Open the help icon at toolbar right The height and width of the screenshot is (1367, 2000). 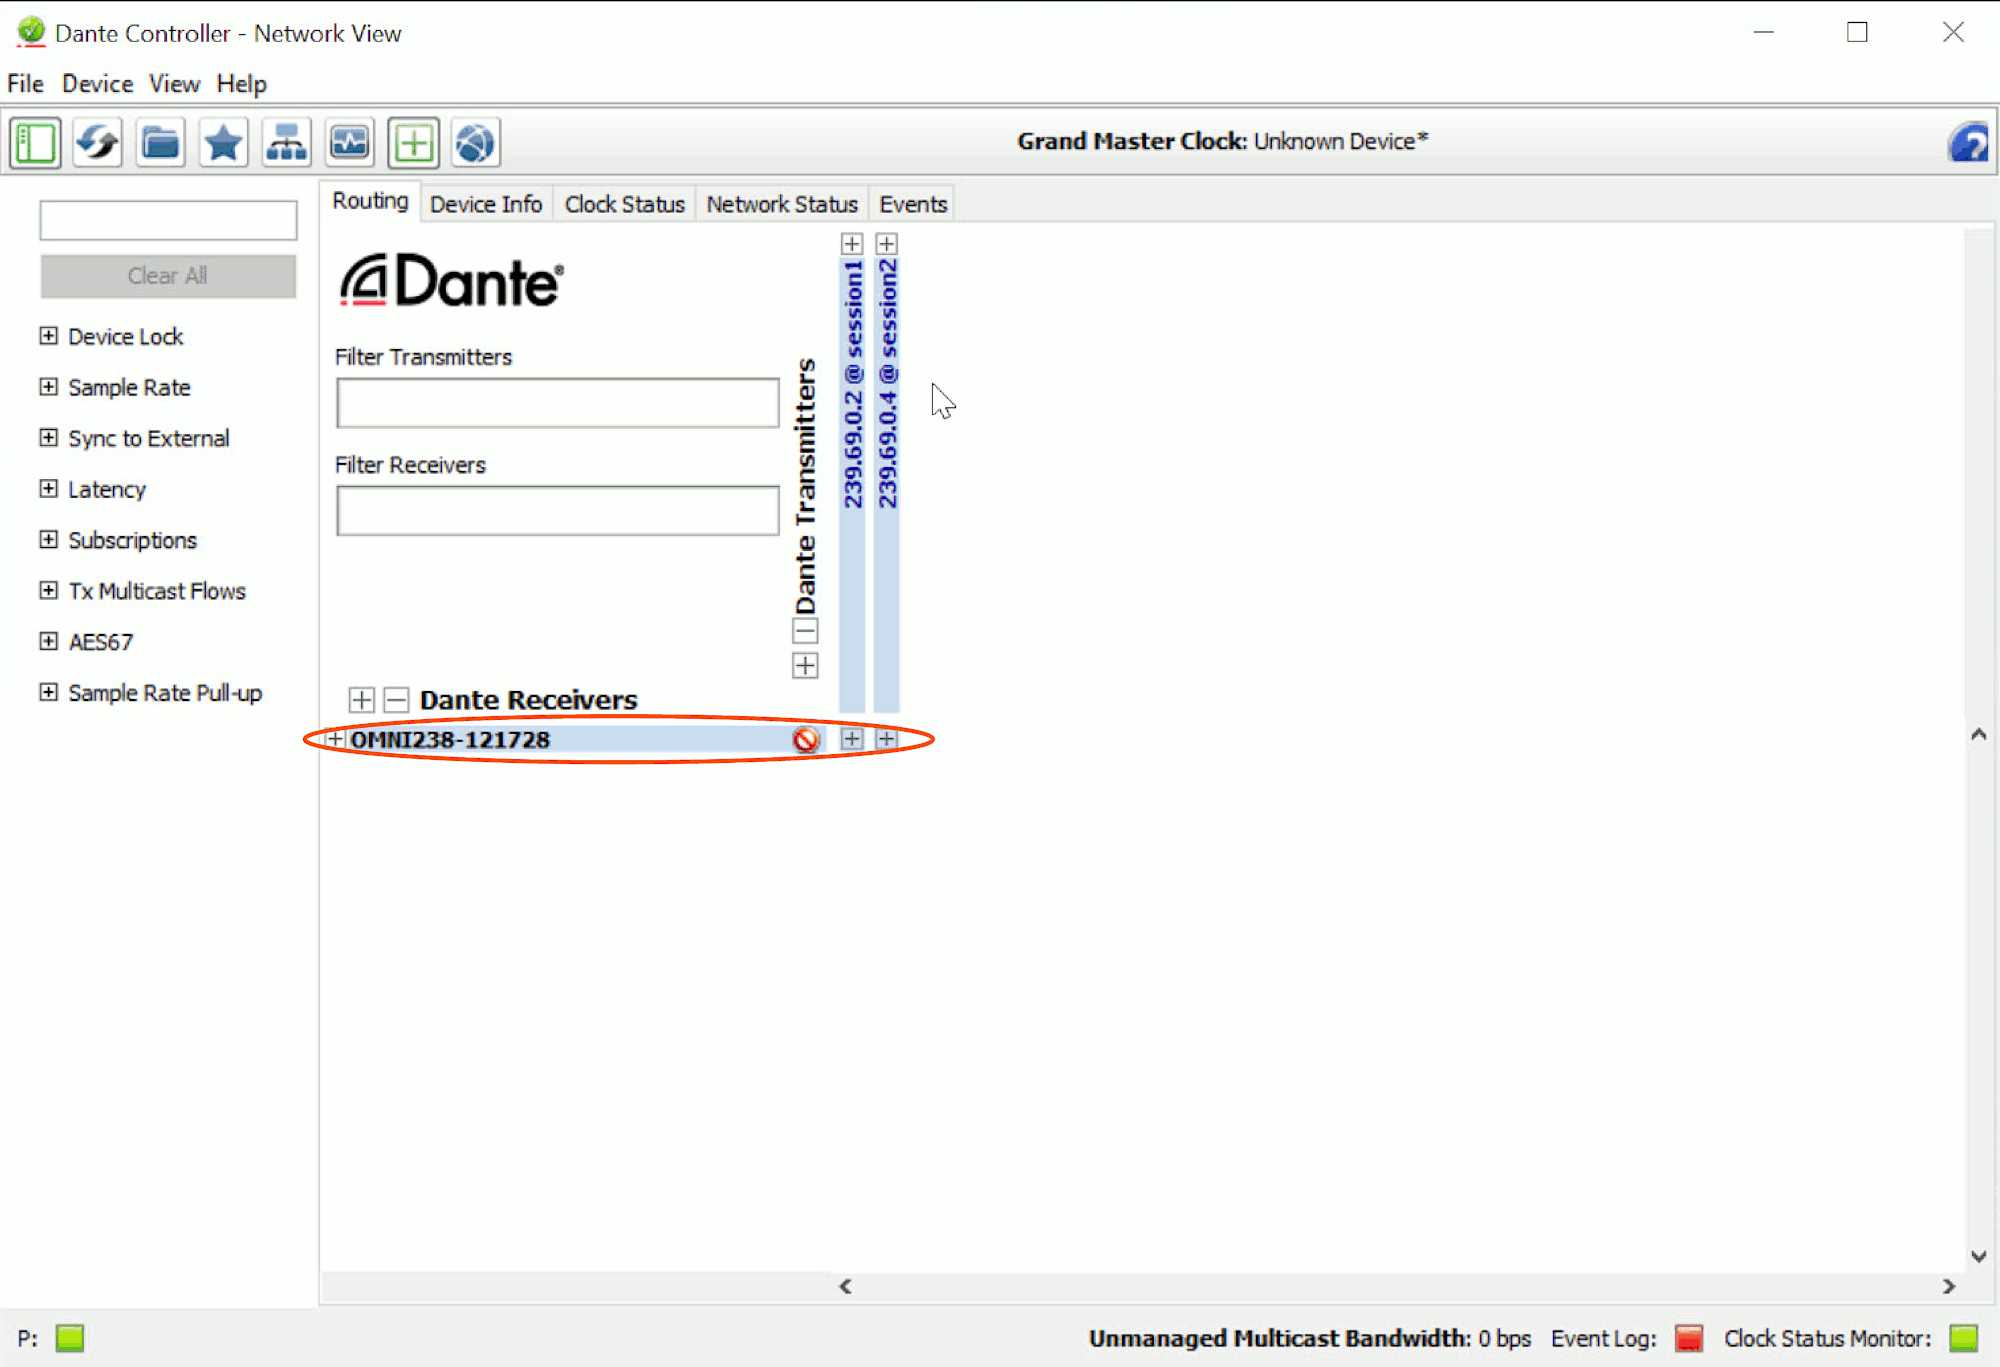(1968, 143)
